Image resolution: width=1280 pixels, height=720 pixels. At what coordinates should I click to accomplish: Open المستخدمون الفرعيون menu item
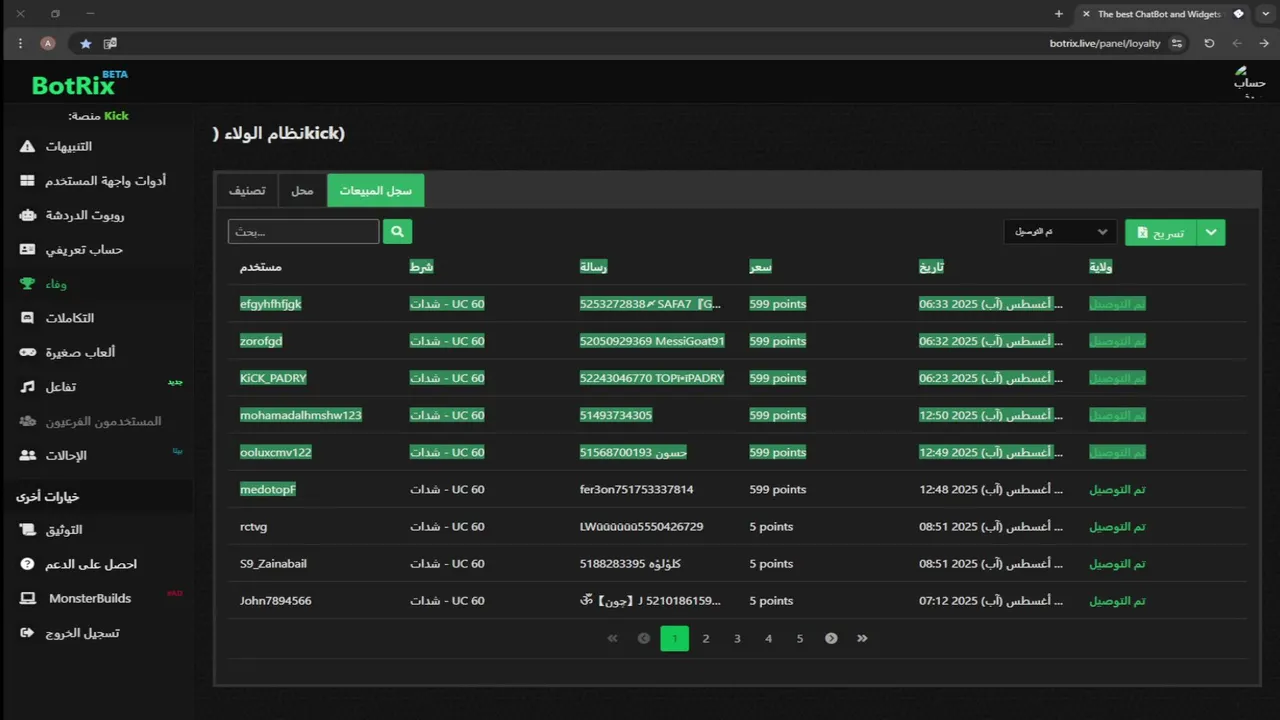click(103, 421)
